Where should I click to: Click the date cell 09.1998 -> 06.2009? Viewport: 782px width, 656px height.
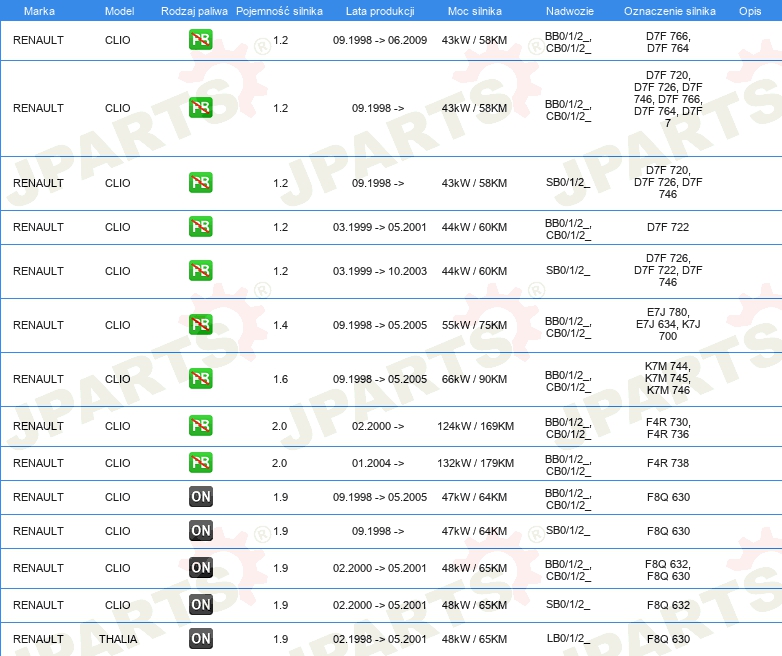click(380, 40)
